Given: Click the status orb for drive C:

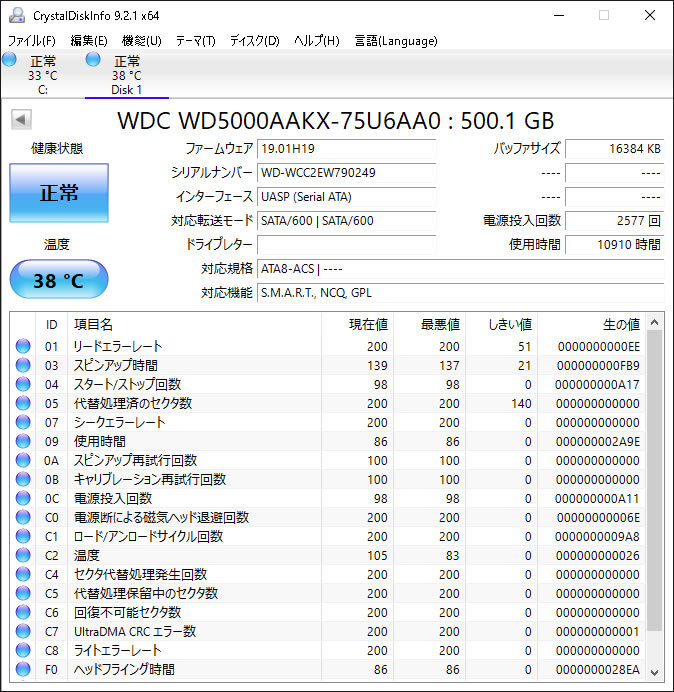Looking at the screenshot, I should coord(9,59).
